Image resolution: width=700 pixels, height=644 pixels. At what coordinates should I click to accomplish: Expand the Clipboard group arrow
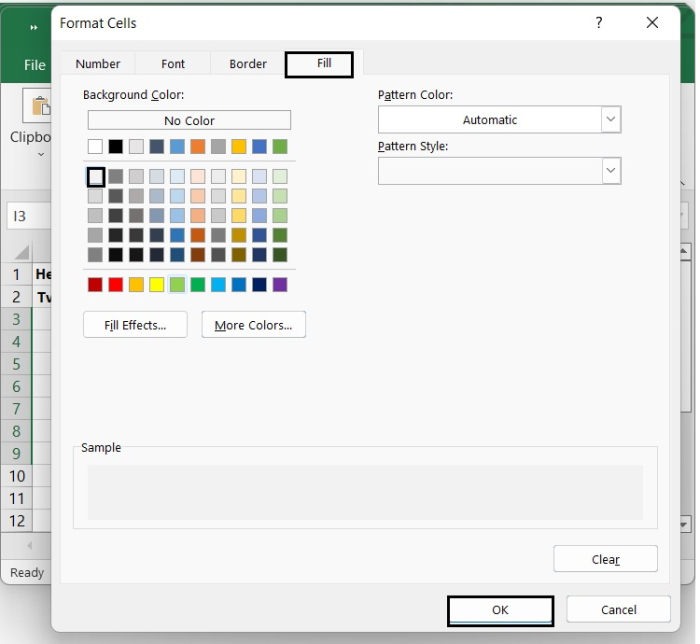(41, 154)
